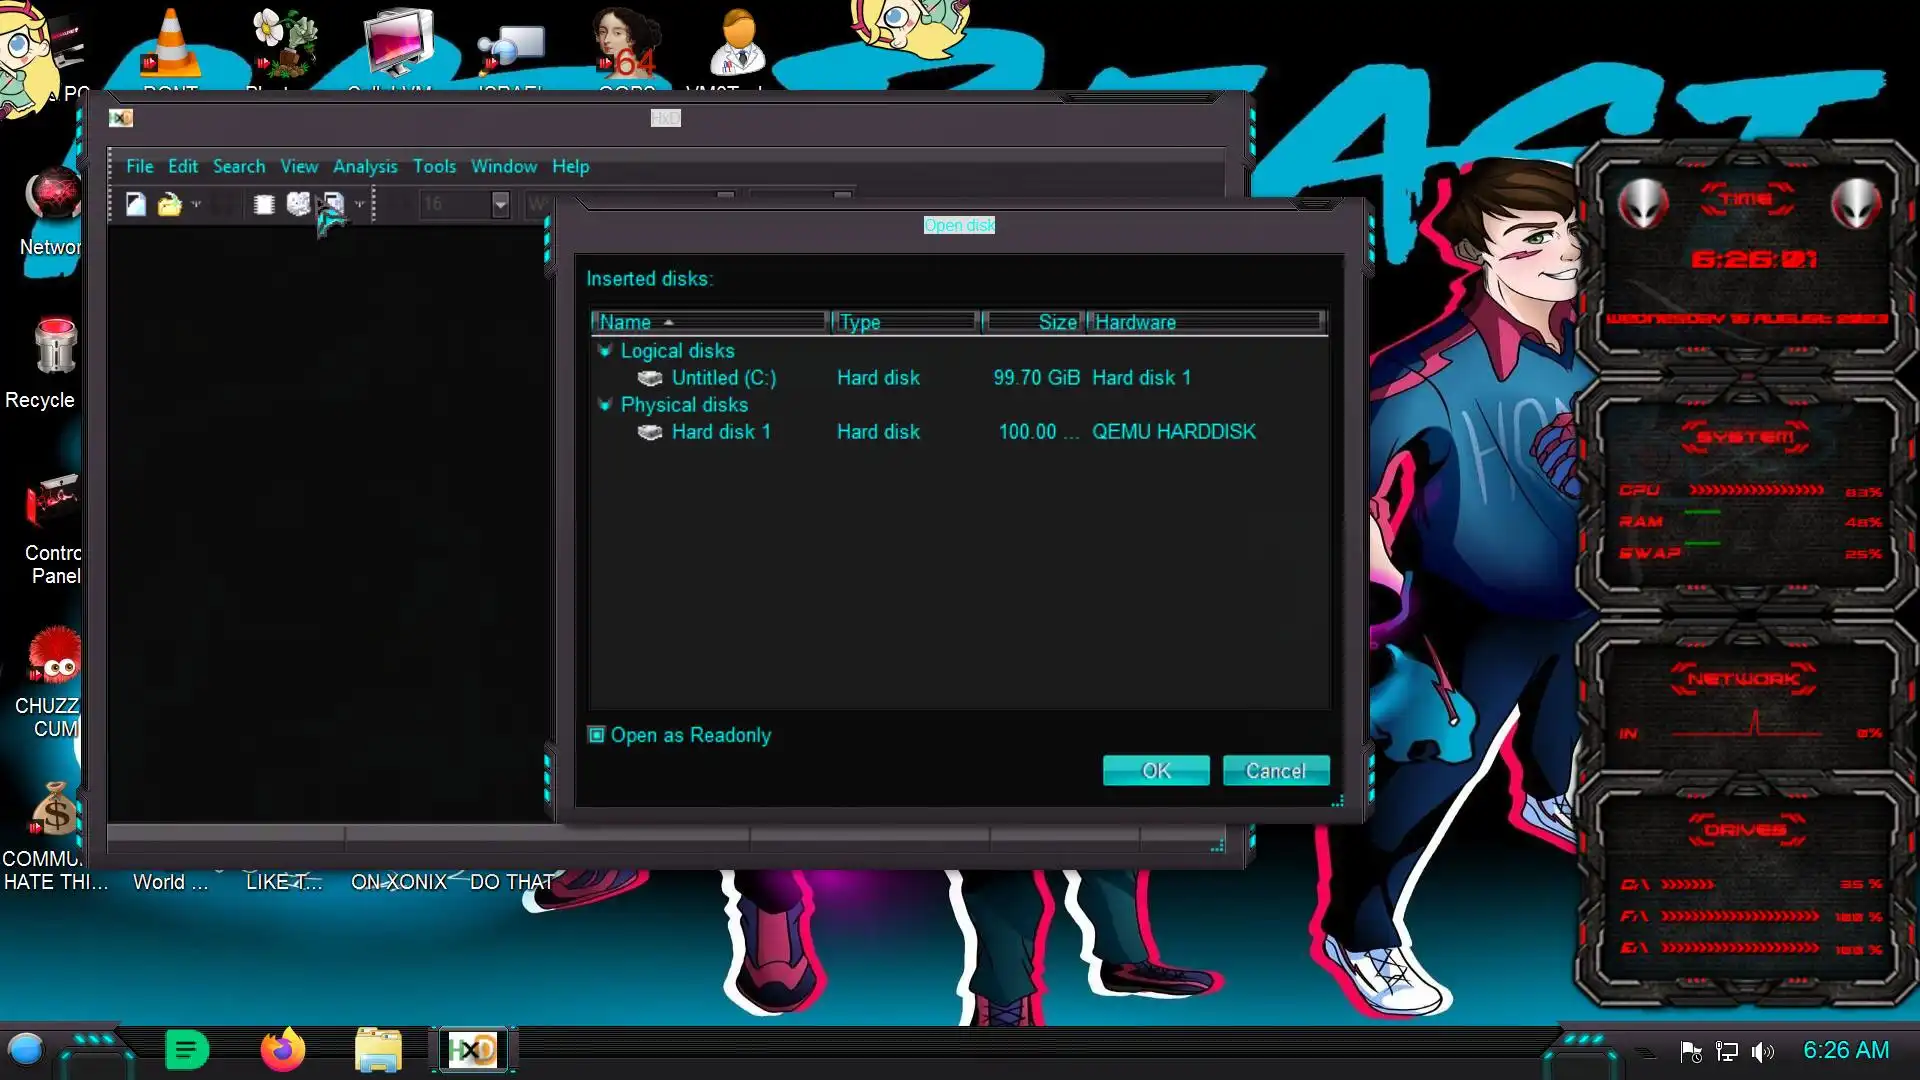This screenshot has height=1080, width=1920.
Task: Open File Explorer from taskbar
Action: pyautogui.click(x=378, y=1050)
